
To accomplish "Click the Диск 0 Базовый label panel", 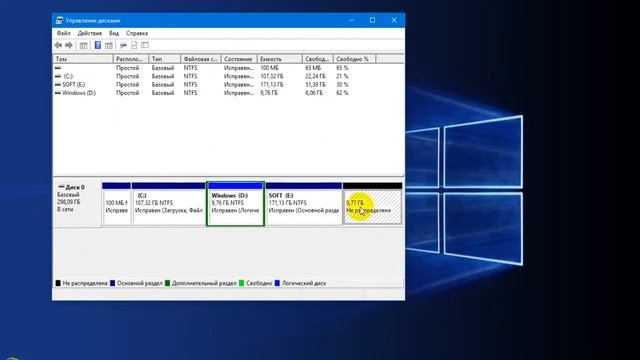I will pyautogui.click(x=77, y=202).
